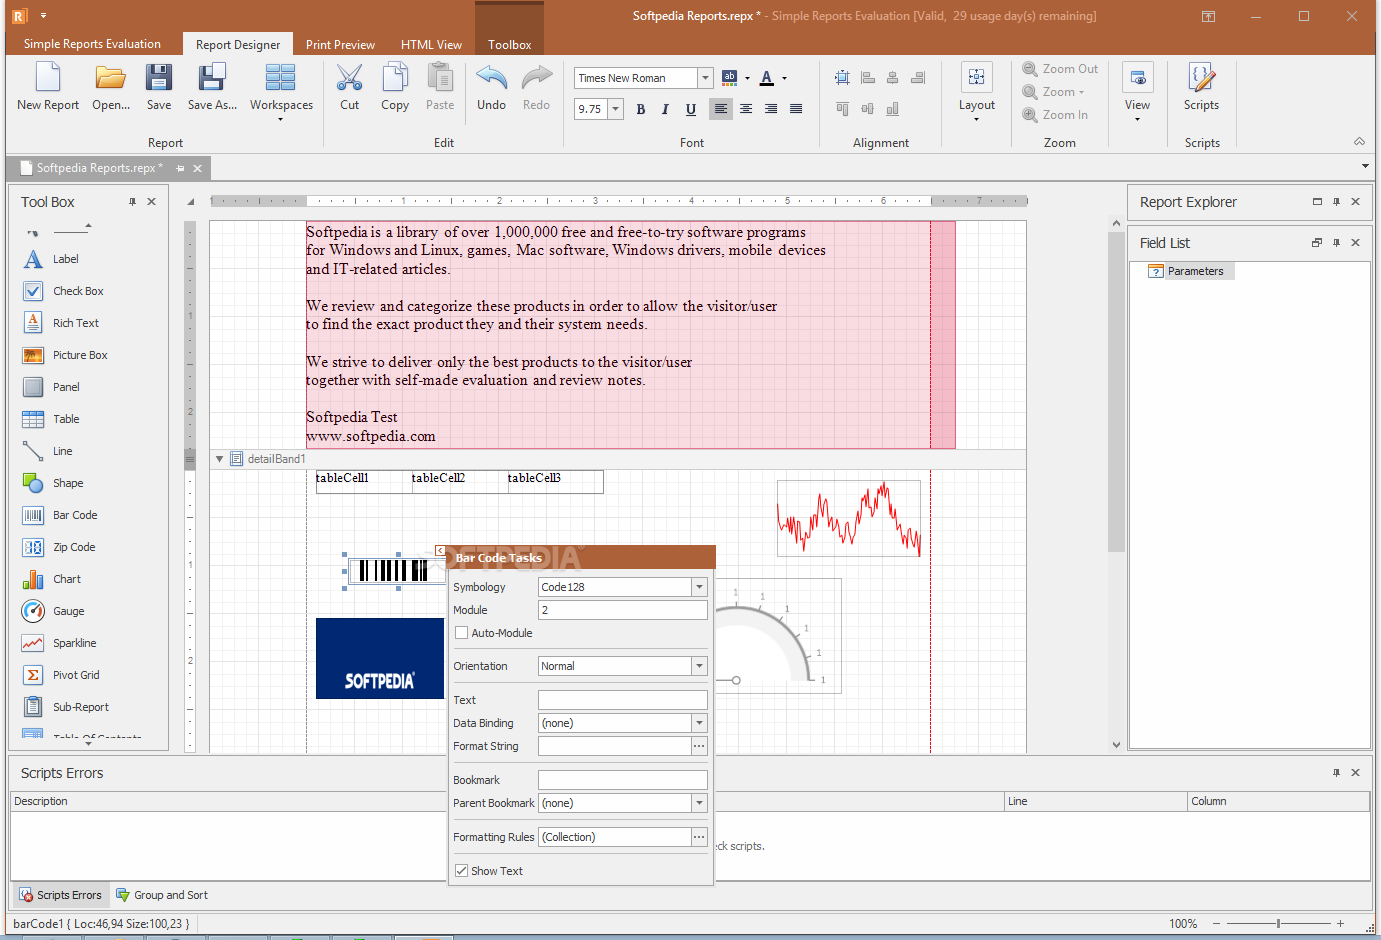Close the Softpedia Reports.repx document tab
This screenshot has width=1381, height=940.
[x=198, y=168]
